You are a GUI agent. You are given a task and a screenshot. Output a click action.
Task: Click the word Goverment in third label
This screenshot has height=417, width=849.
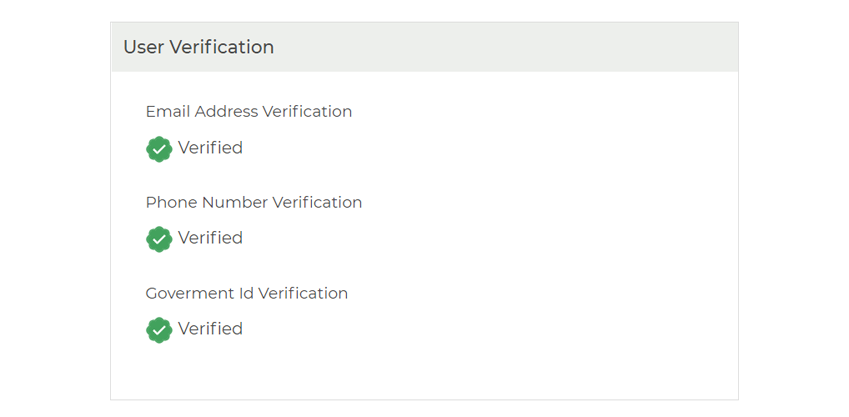[x=182, y=294]
